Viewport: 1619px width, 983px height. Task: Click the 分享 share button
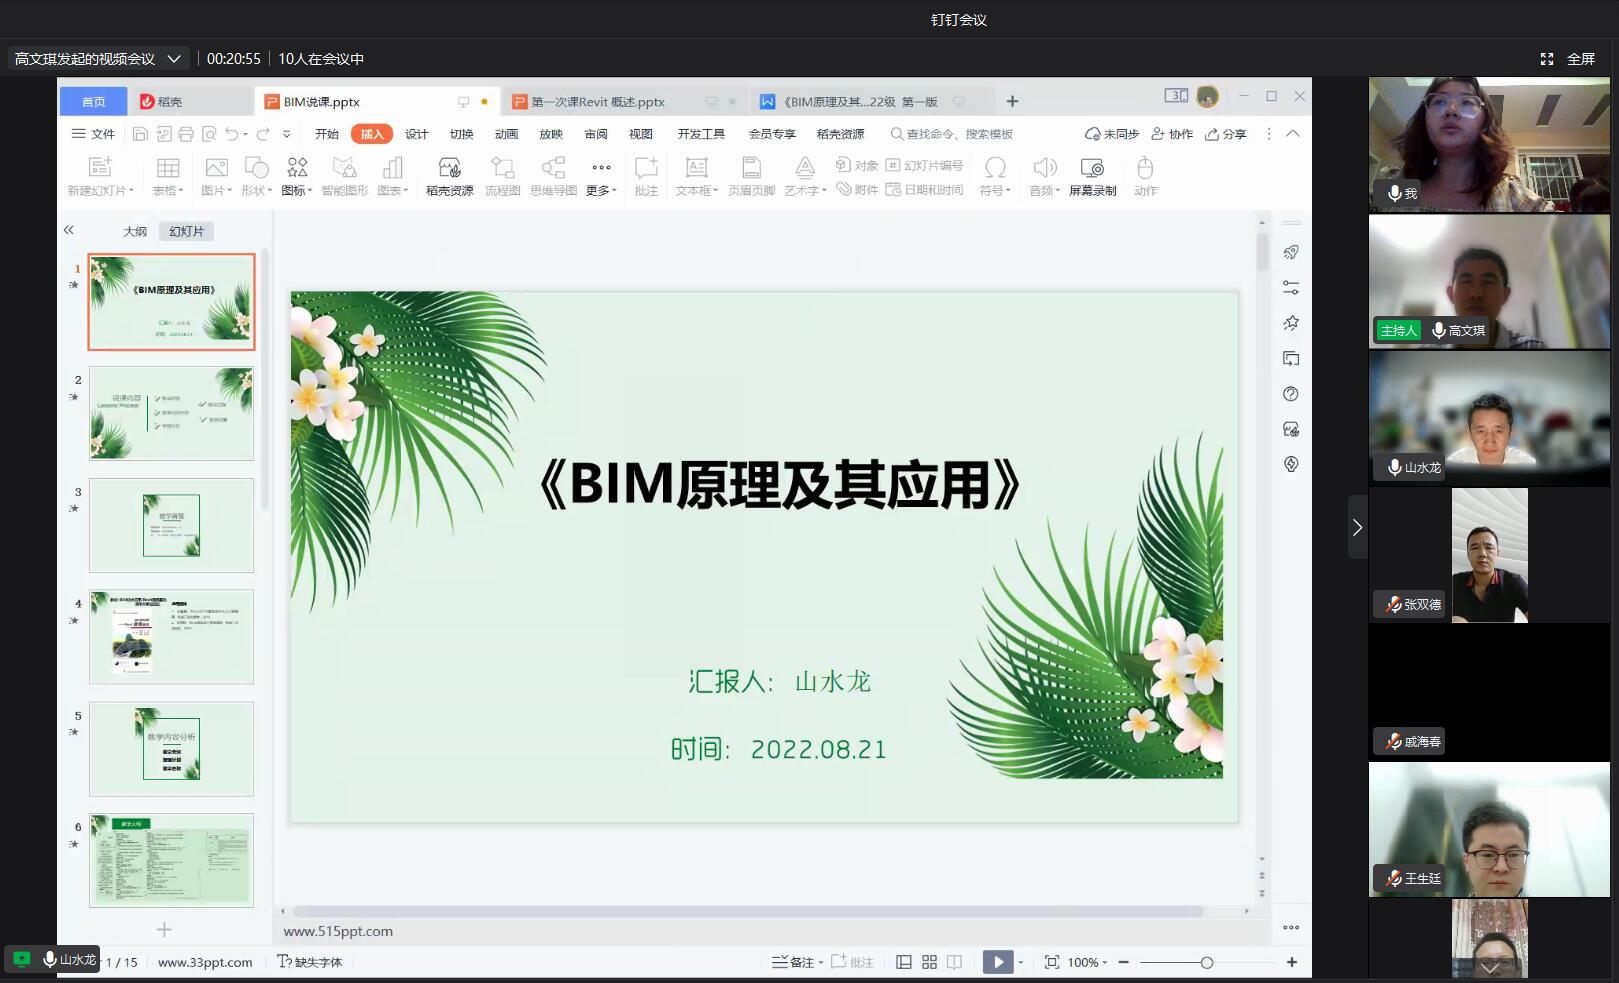[1226, 134]
